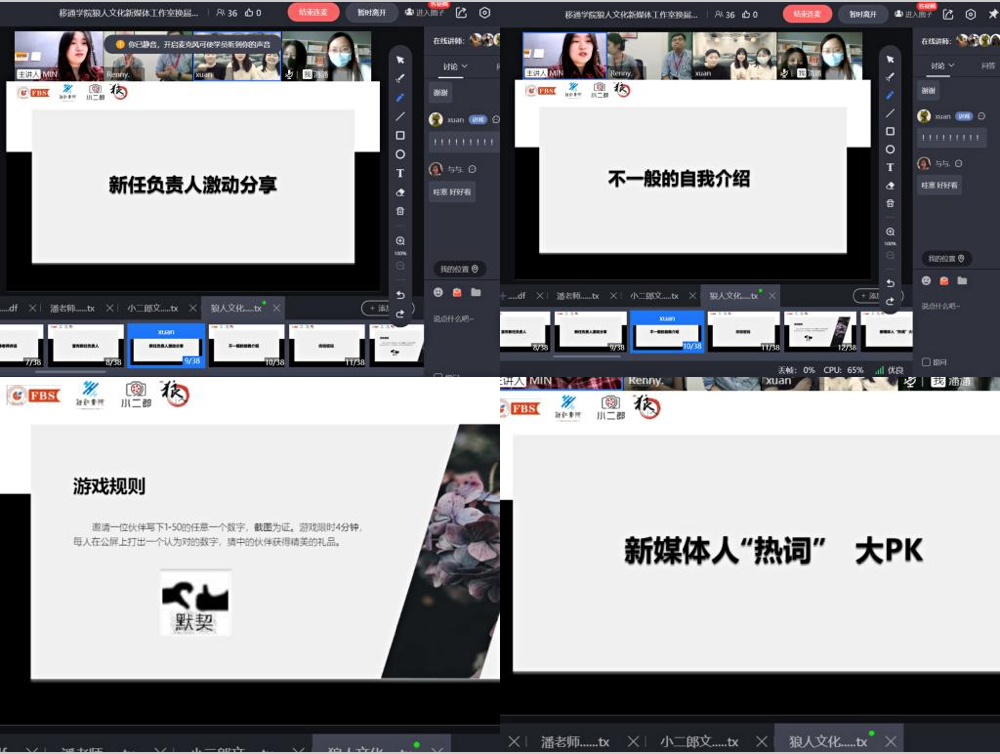This screenshot has width=1000, height=754.
Task: Click 我的位置 button in upper-right chat panel
Action: 942,258
